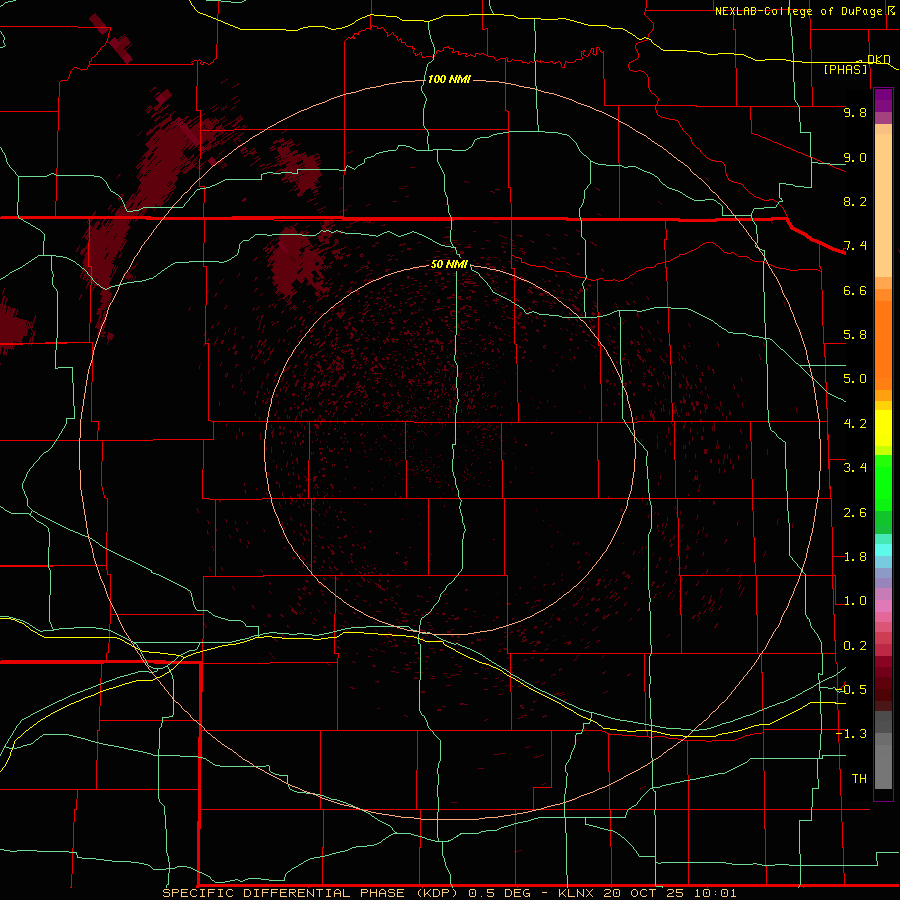The image size is (900, 900).
Task: Click the '100 NMI' range ring label
Action: point(449,79)
